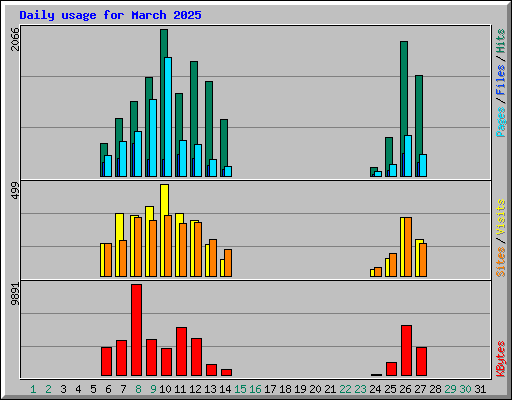Screen dimensions: 512x400
Task: Click day label 24 on the x-axis
Action: click(375, 389)
